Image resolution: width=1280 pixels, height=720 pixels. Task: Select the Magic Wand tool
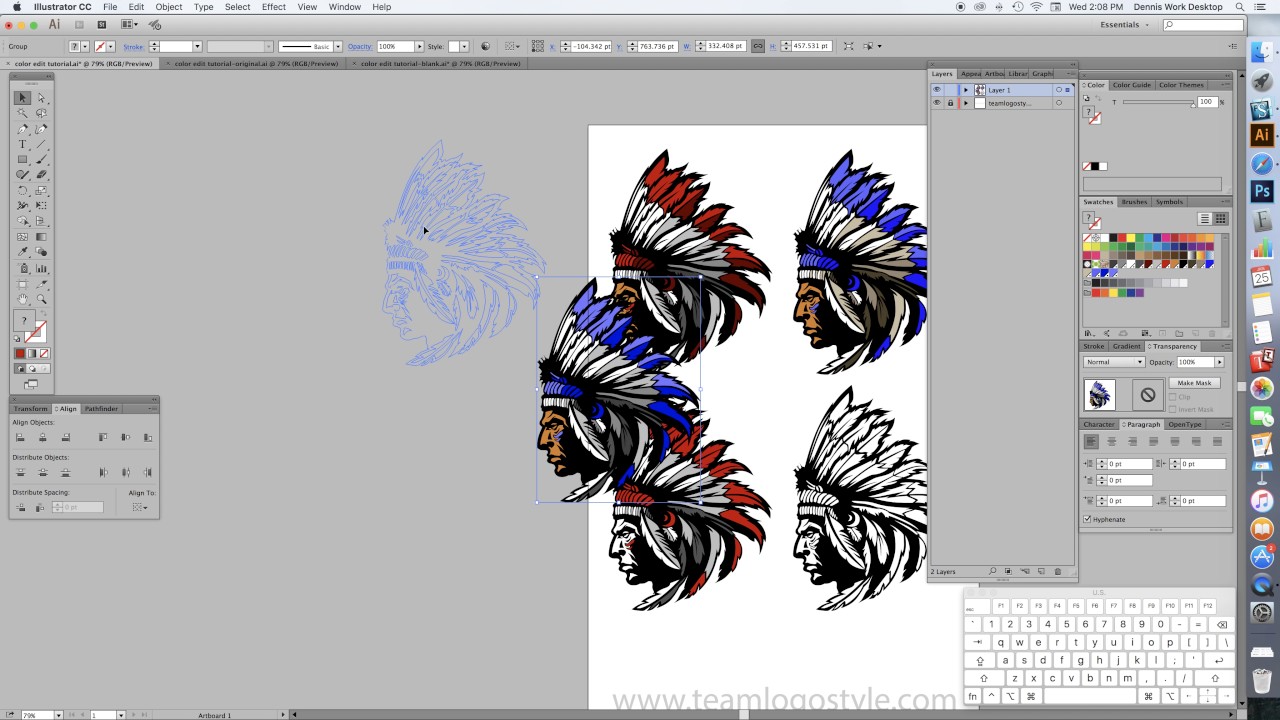(22, 113)
